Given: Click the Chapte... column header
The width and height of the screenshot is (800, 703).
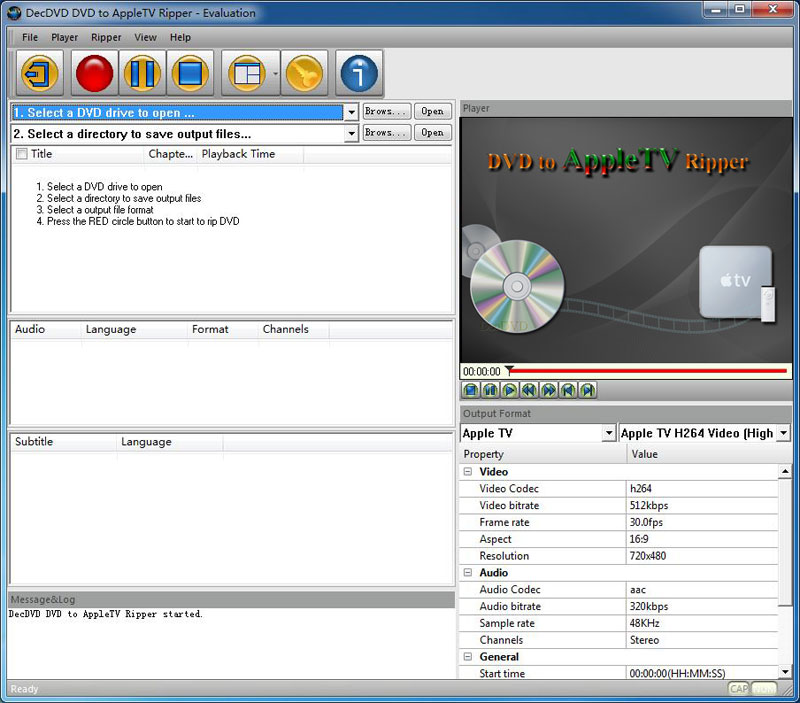Looking at the screenshot, I should click(170, 154).
